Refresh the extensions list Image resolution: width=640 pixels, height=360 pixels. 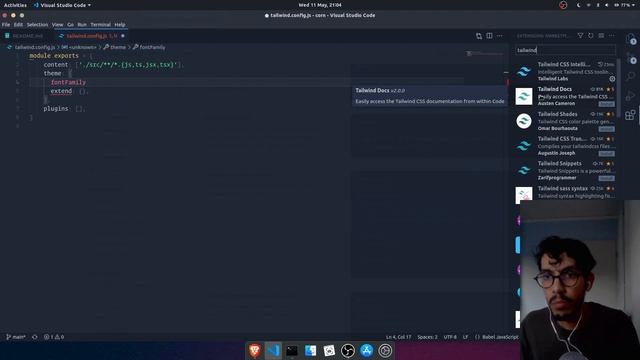591,36
